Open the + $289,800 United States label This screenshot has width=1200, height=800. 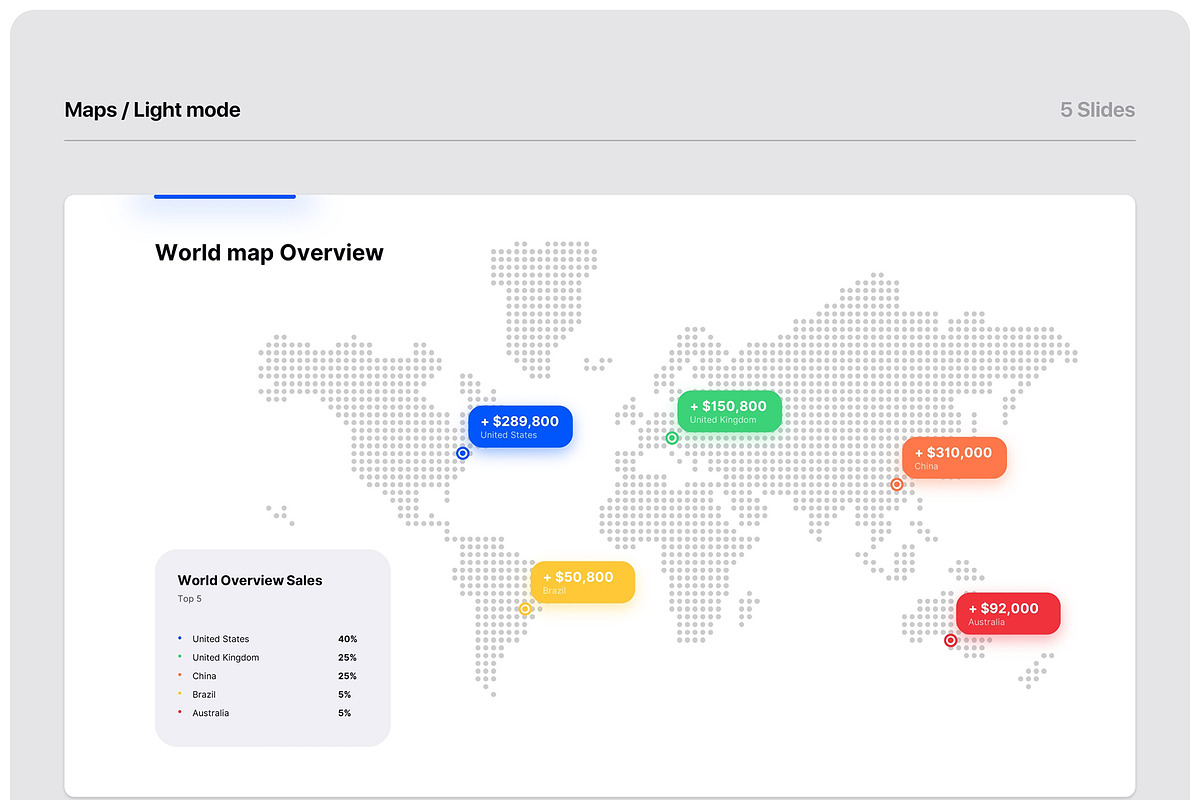(x=520, y=426)
